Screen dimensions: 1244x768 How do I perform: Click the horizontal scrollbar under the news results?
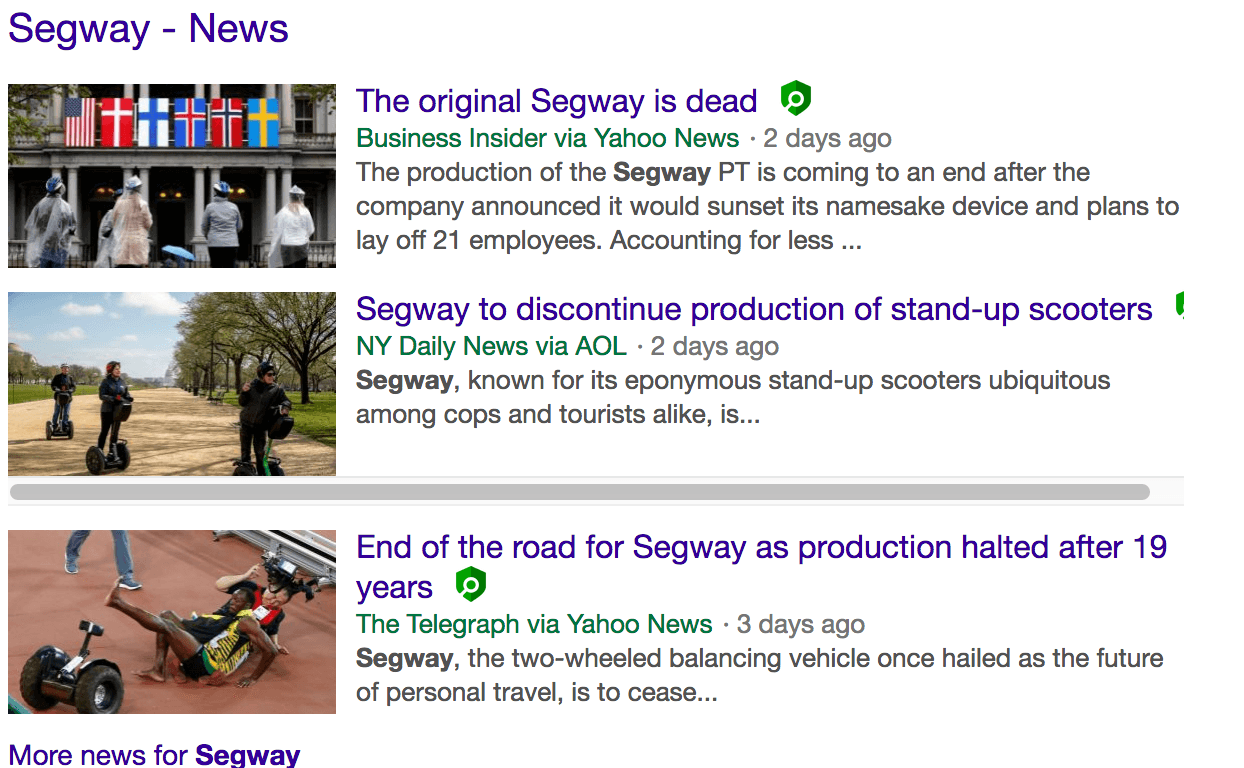point(580,492)
